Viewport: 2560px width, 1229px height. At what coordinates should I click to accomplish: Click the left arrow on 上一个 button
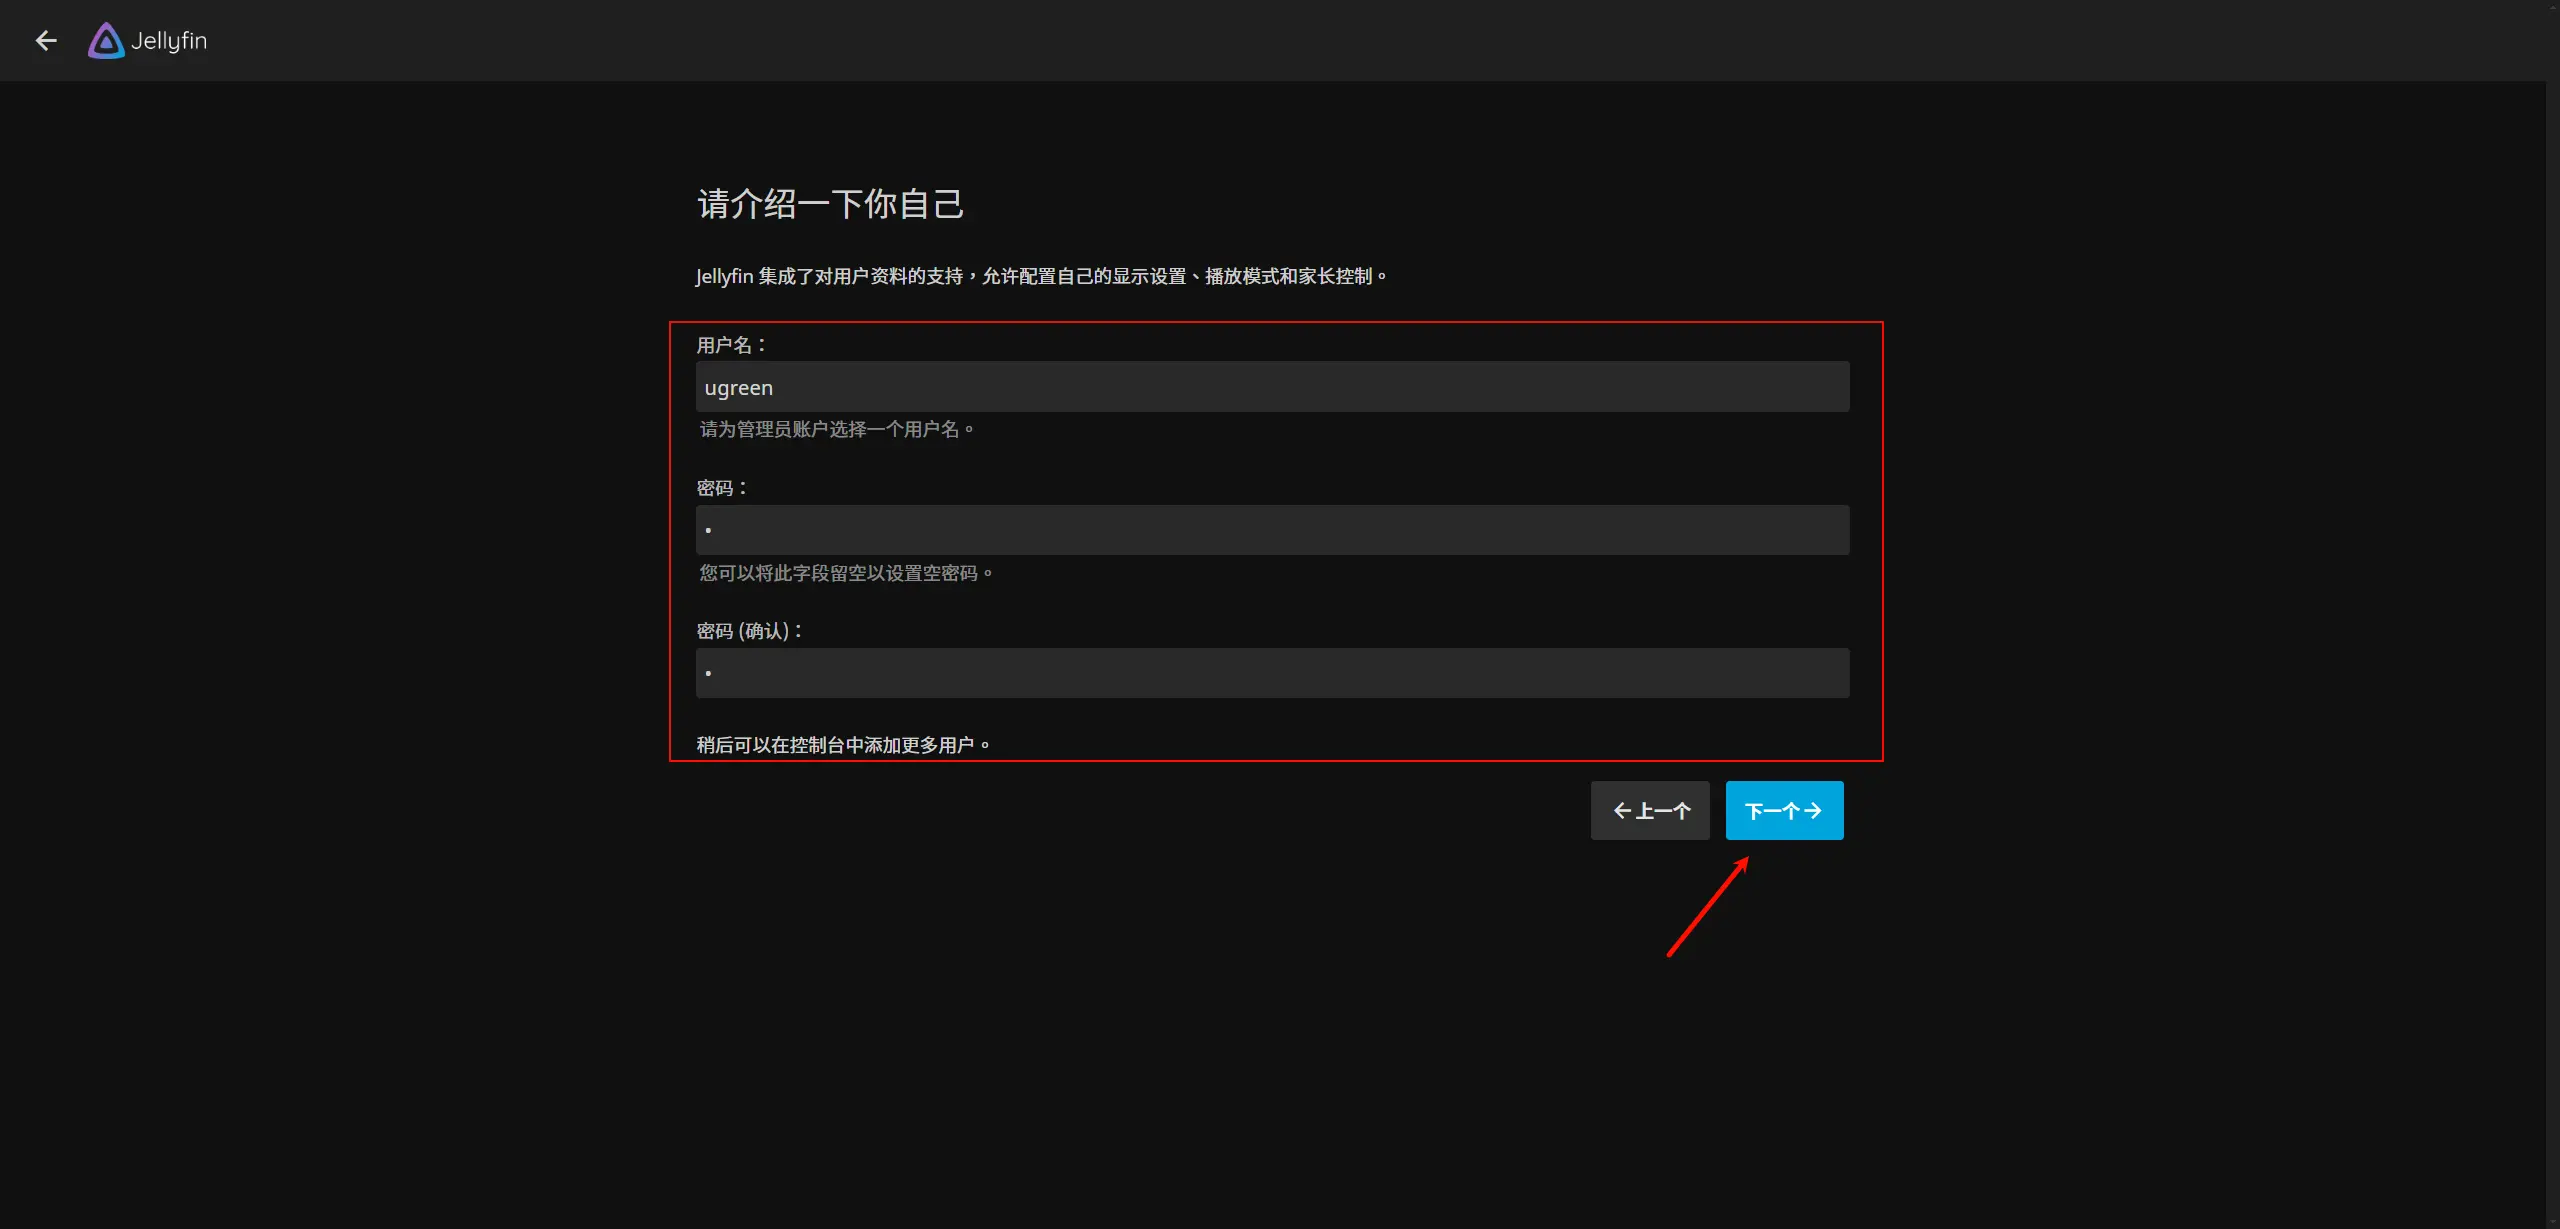(1622, 811)
